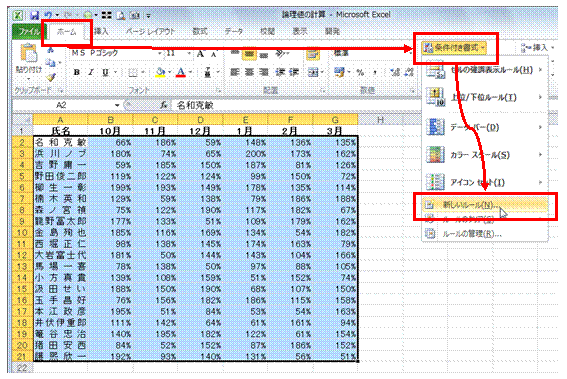This screenshot has height=379, width=567.
Task: Open the クリップボード pane launcher
Action: 61,90
